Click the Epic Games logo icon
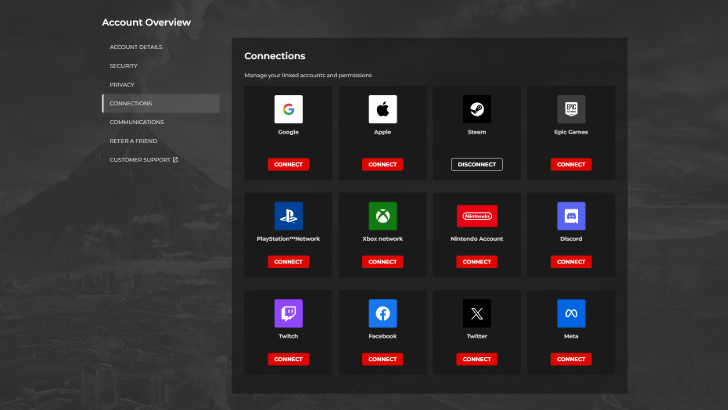 571,109
